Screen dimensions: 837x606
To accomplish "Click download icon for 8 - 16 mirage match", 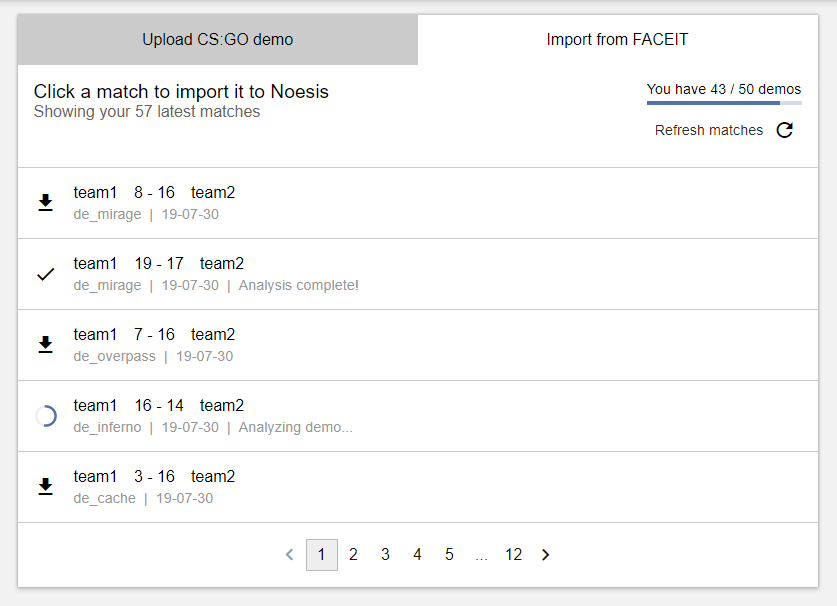I will coord(45,203).
